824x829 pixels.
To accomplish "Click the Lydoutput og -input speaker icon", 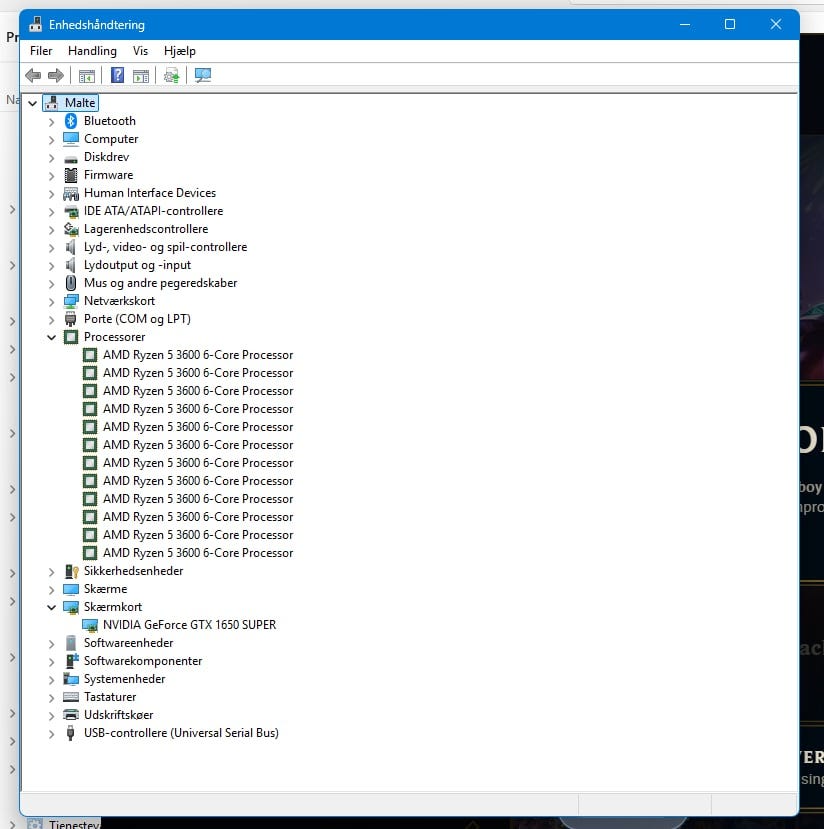I will (x=71, y=265).
